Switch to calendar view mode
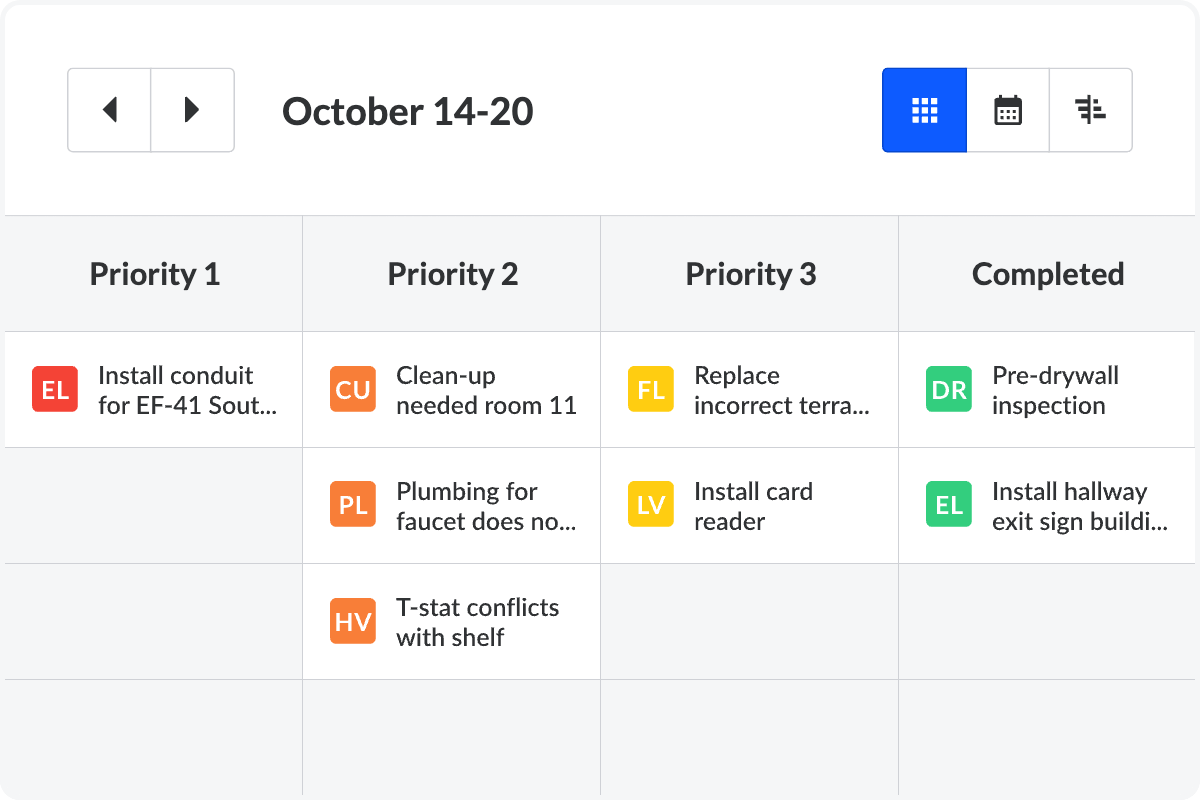Image resolution: width=1200 pixels, height=800 pixels. [x=1007, y=110]
